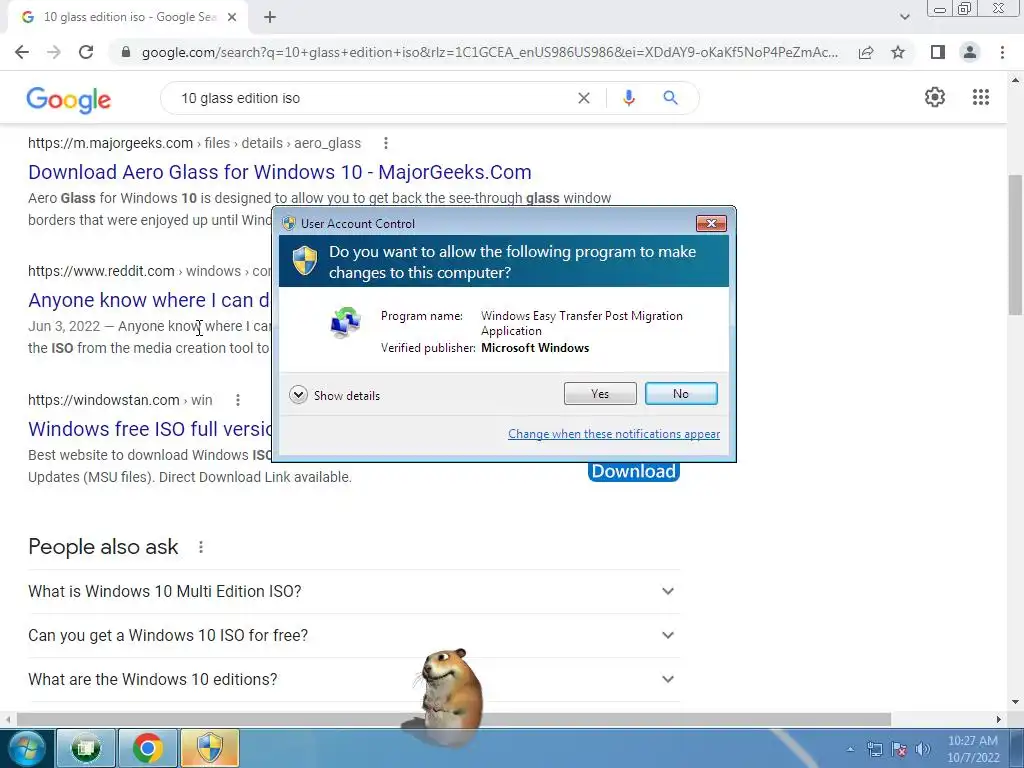Click No in User Account Control dialog
The image size is (1024, 768).
click(x=681, y=394)
